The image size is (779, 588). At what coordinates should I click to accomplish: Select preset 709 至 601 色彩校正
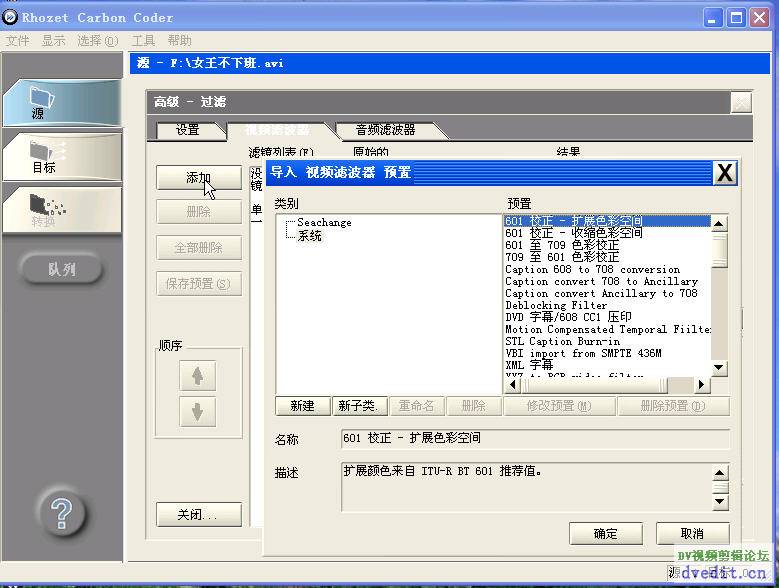click(x=607, y=257)
